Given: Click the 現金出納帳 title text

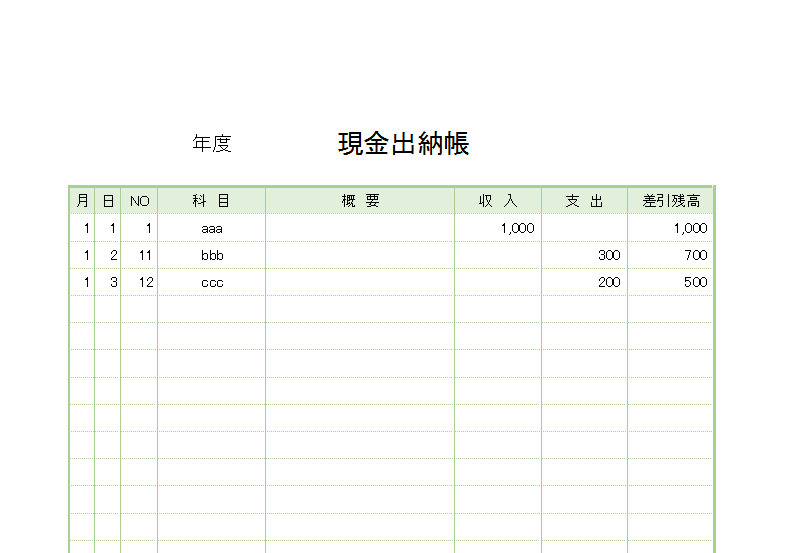Looking at the screenshot, I should [403, 144].
